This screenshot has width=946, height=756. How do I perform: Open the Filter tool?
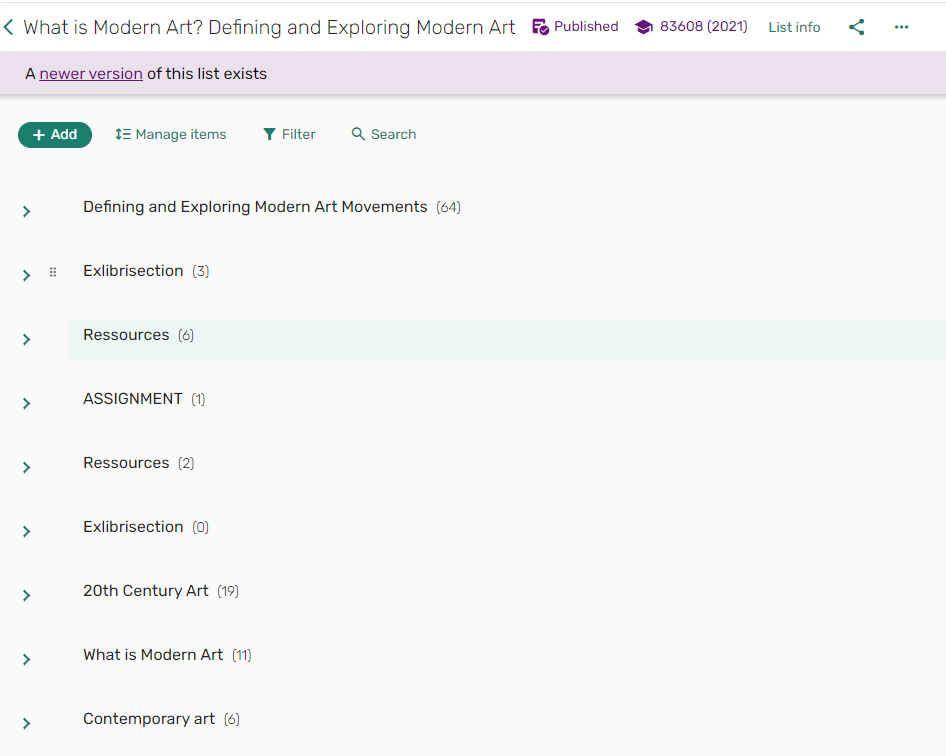click(x=289, y=134)
